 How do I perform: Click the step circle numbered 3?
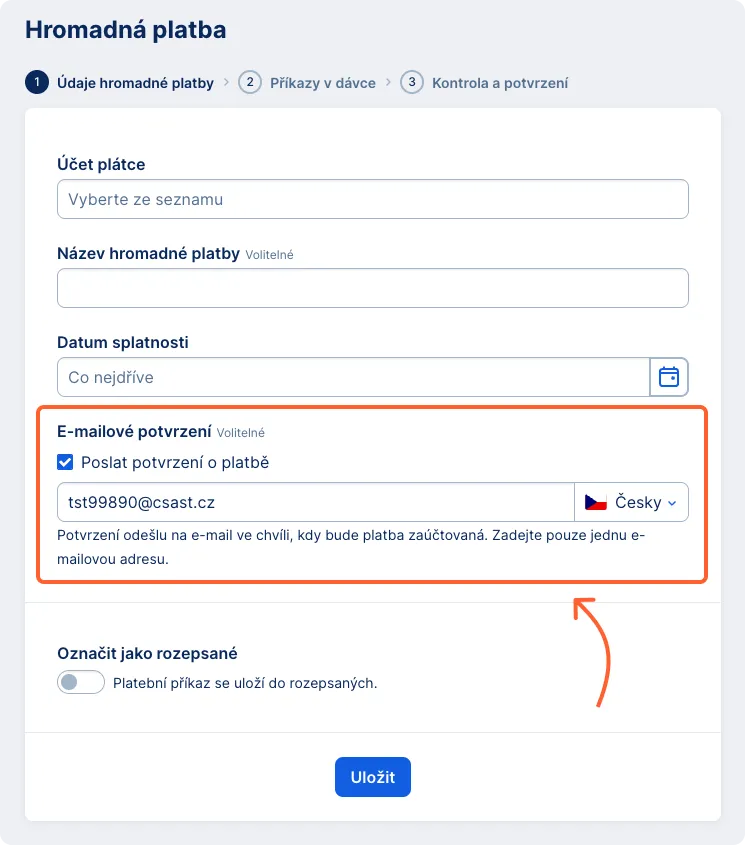pyautogui.click(x=411, y=82)
